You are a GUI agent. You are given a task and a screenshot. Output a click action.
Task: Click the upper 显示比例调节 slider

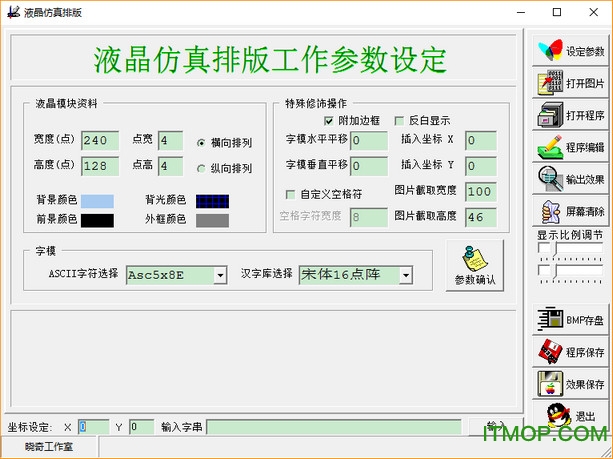[570, 249]
